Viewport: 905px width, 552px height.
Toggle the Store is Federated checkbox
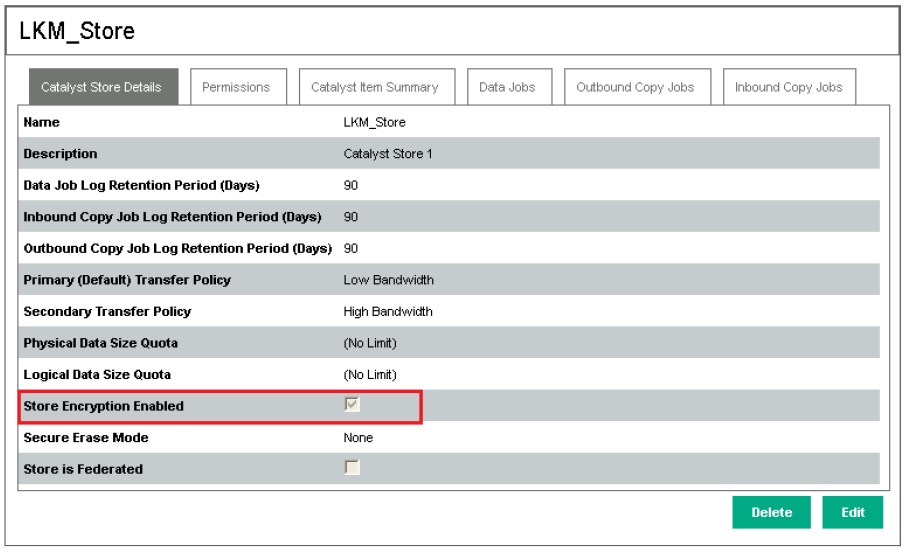pos(352,467)
